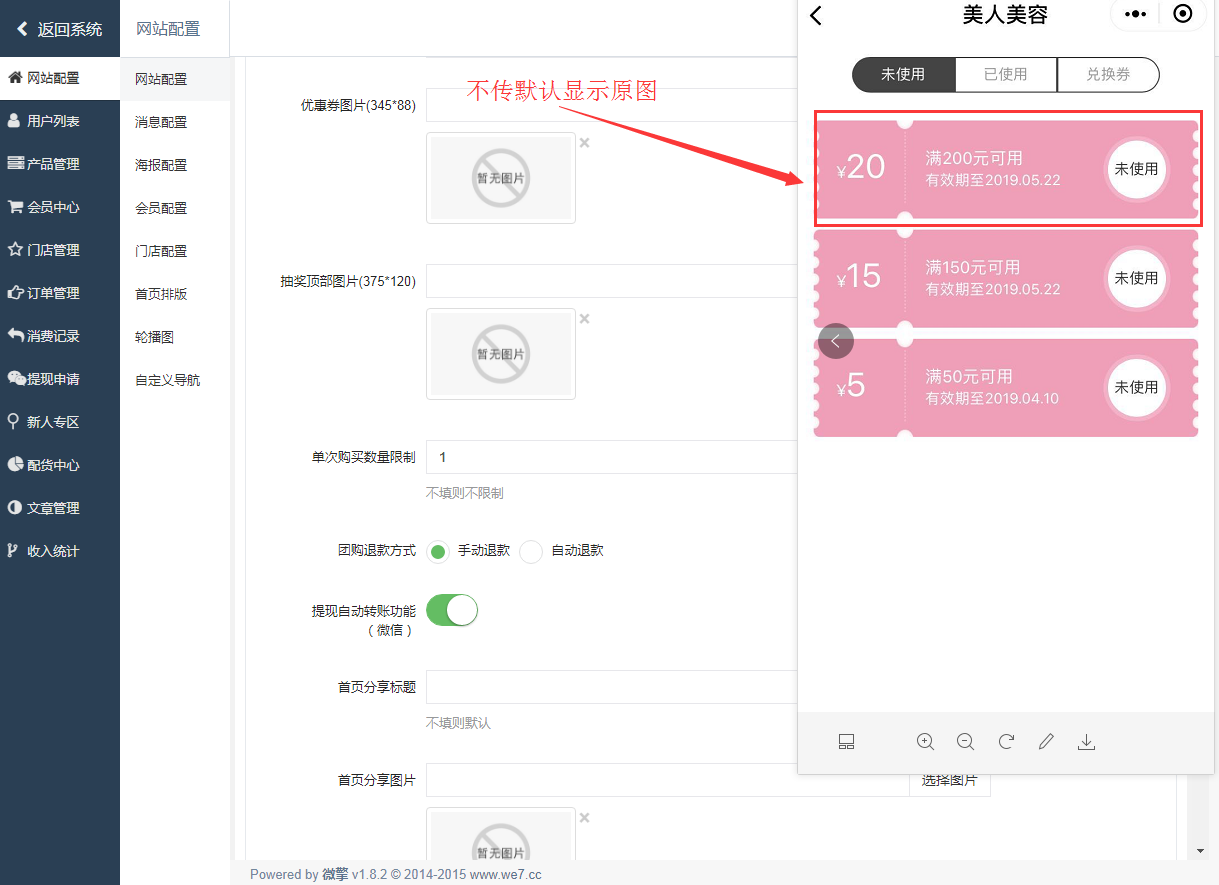Click the 优惠券图片 placeholder thumbnail
Viewport: 1219px width, 885px height.
[x=501, y=178]
